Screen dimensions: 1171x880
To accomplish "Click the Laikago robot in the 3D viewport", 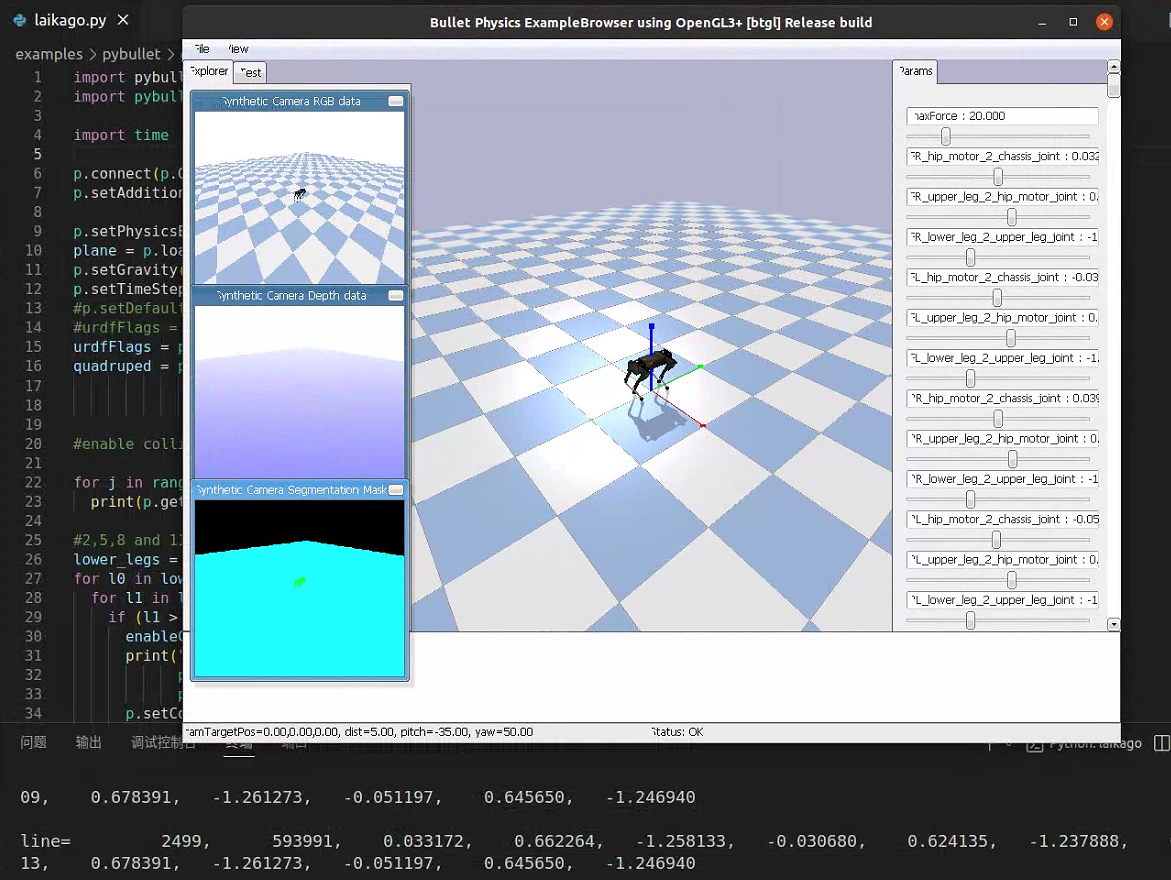I will [x=649, y=373].
